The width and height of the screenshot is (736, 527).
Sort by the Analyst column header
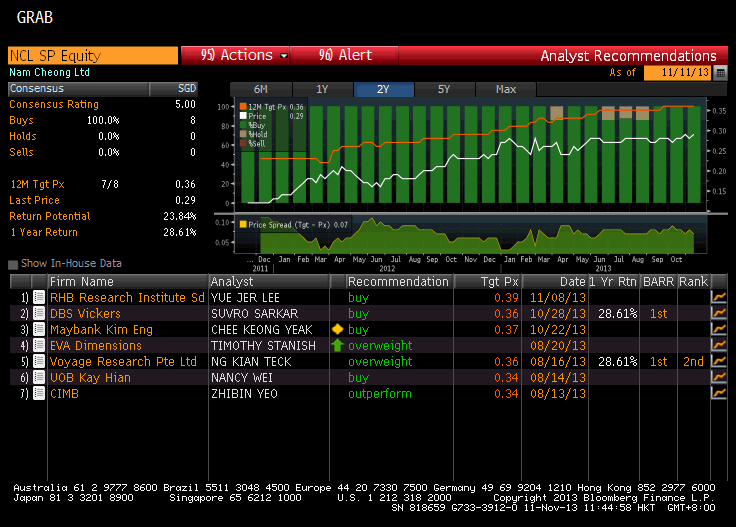pyautogui.click(x=268, y=282)
